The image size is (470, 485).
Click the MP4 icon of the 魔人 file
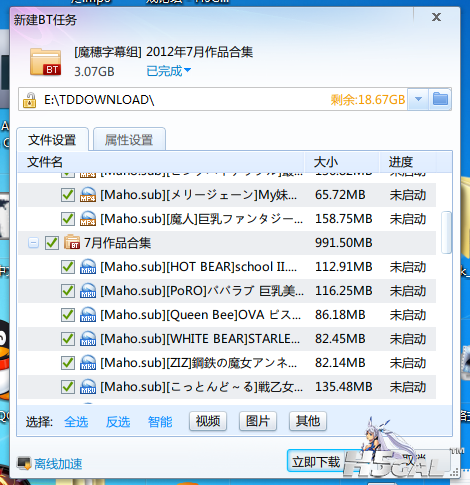point(88,219)
